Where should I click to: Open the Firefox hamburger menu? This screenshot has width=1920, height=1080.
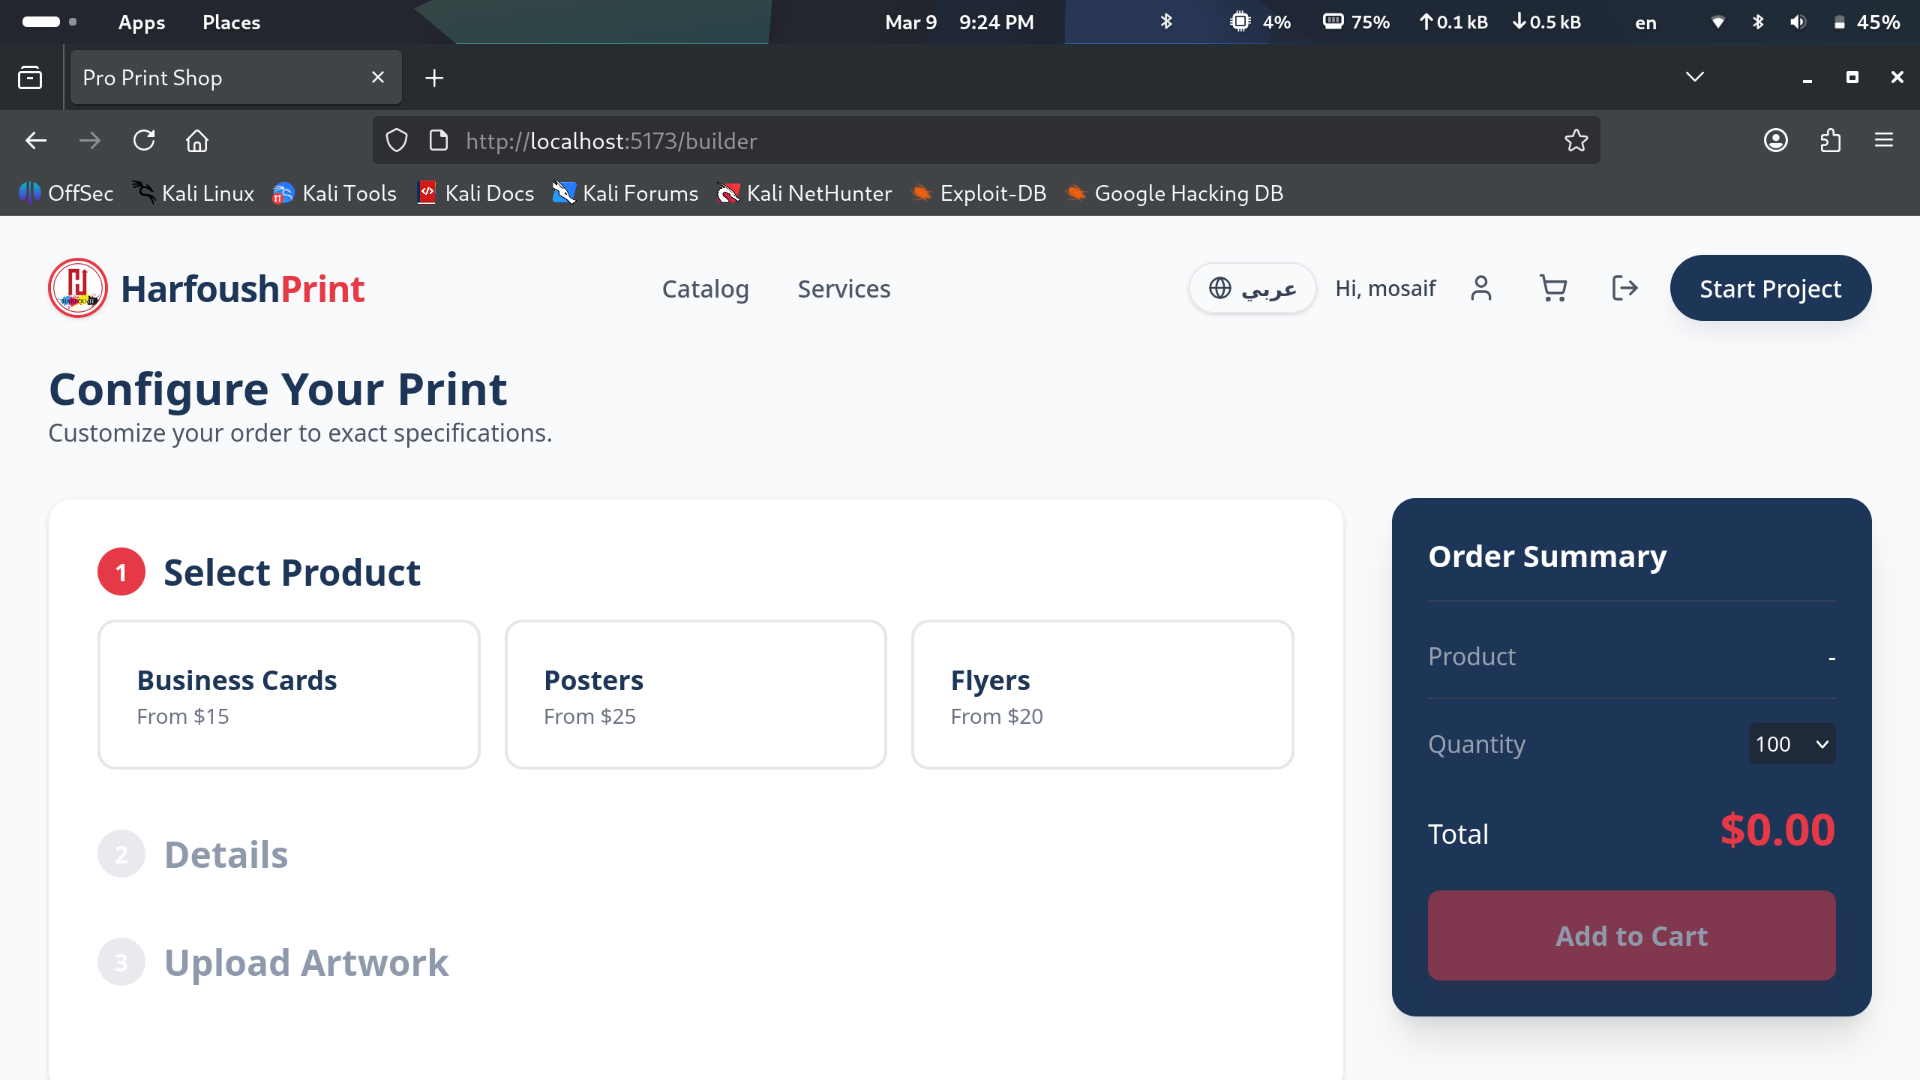pyautogui.click(x=1884, y=141)
